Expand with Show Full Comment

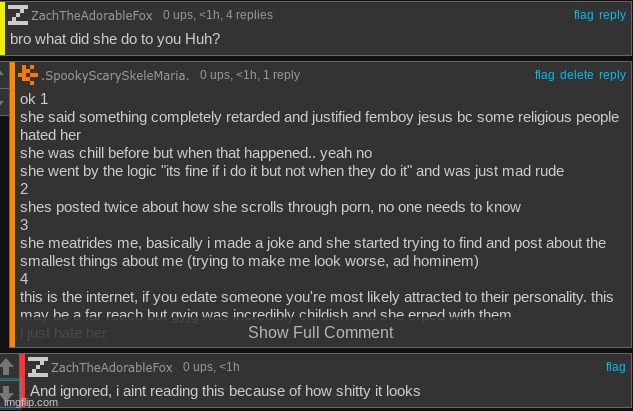(320, 332)
